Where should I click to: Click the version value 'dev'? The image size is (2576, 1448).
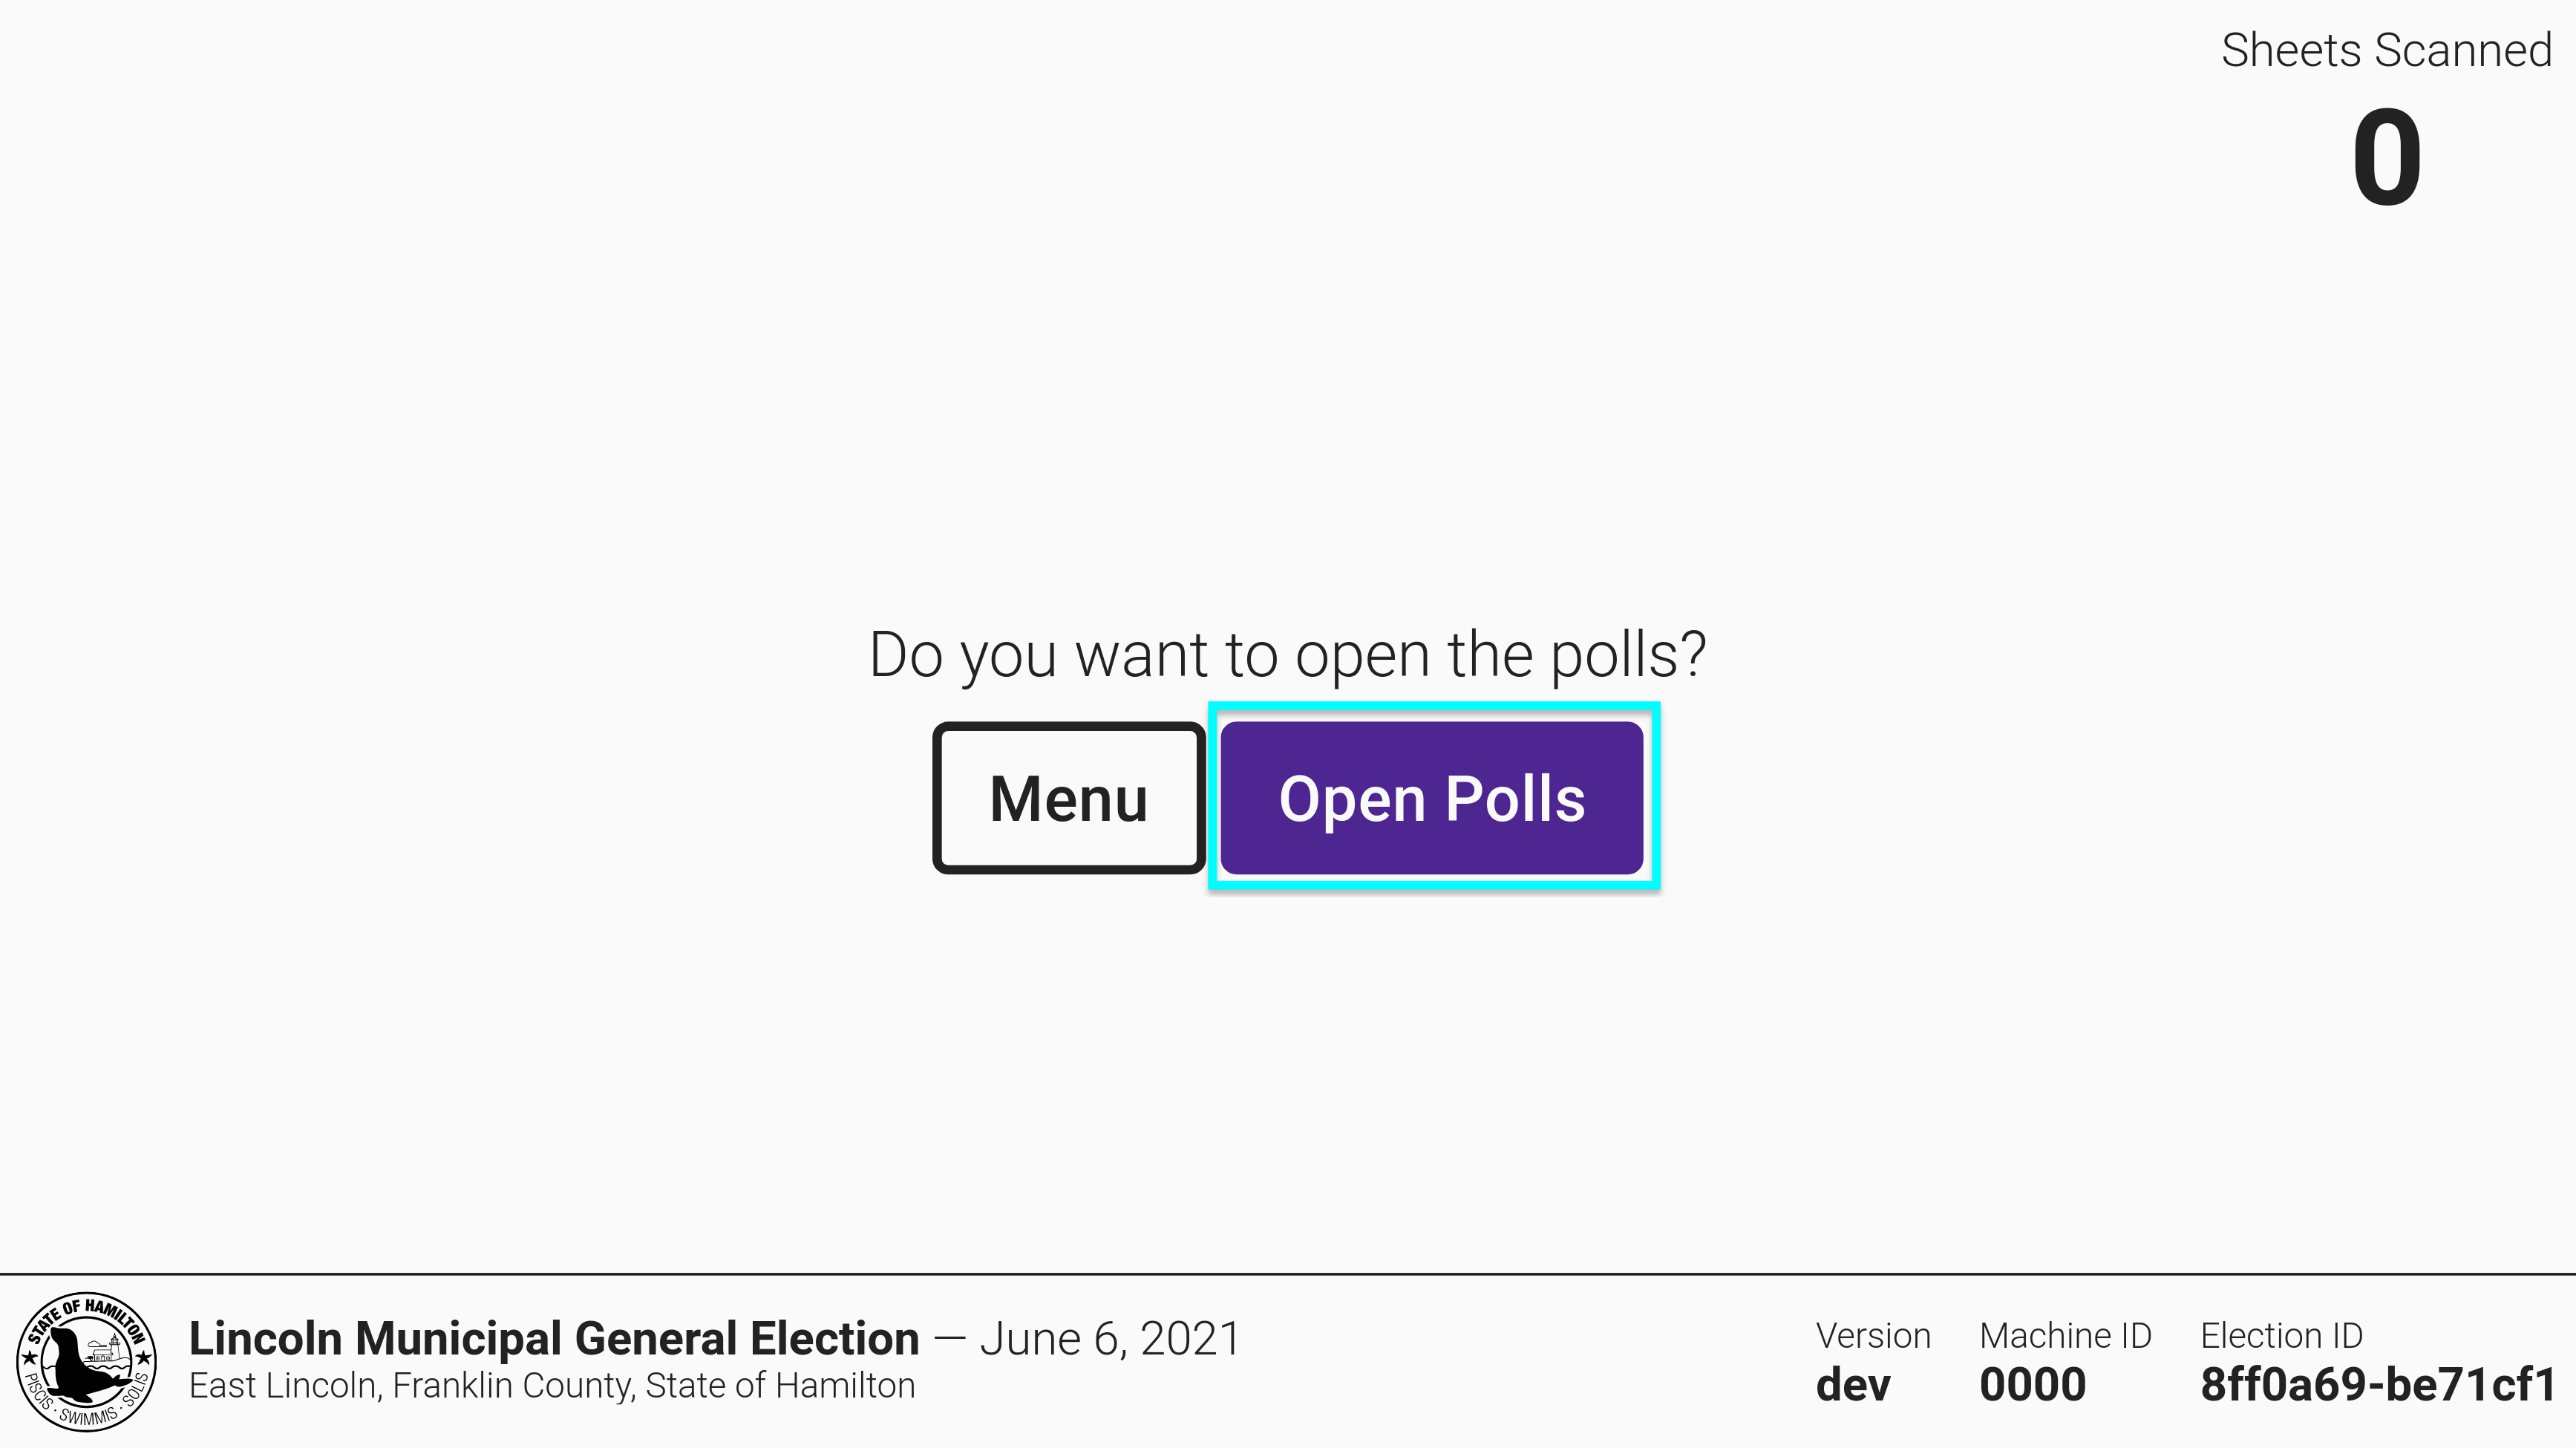(1853, 1385)
